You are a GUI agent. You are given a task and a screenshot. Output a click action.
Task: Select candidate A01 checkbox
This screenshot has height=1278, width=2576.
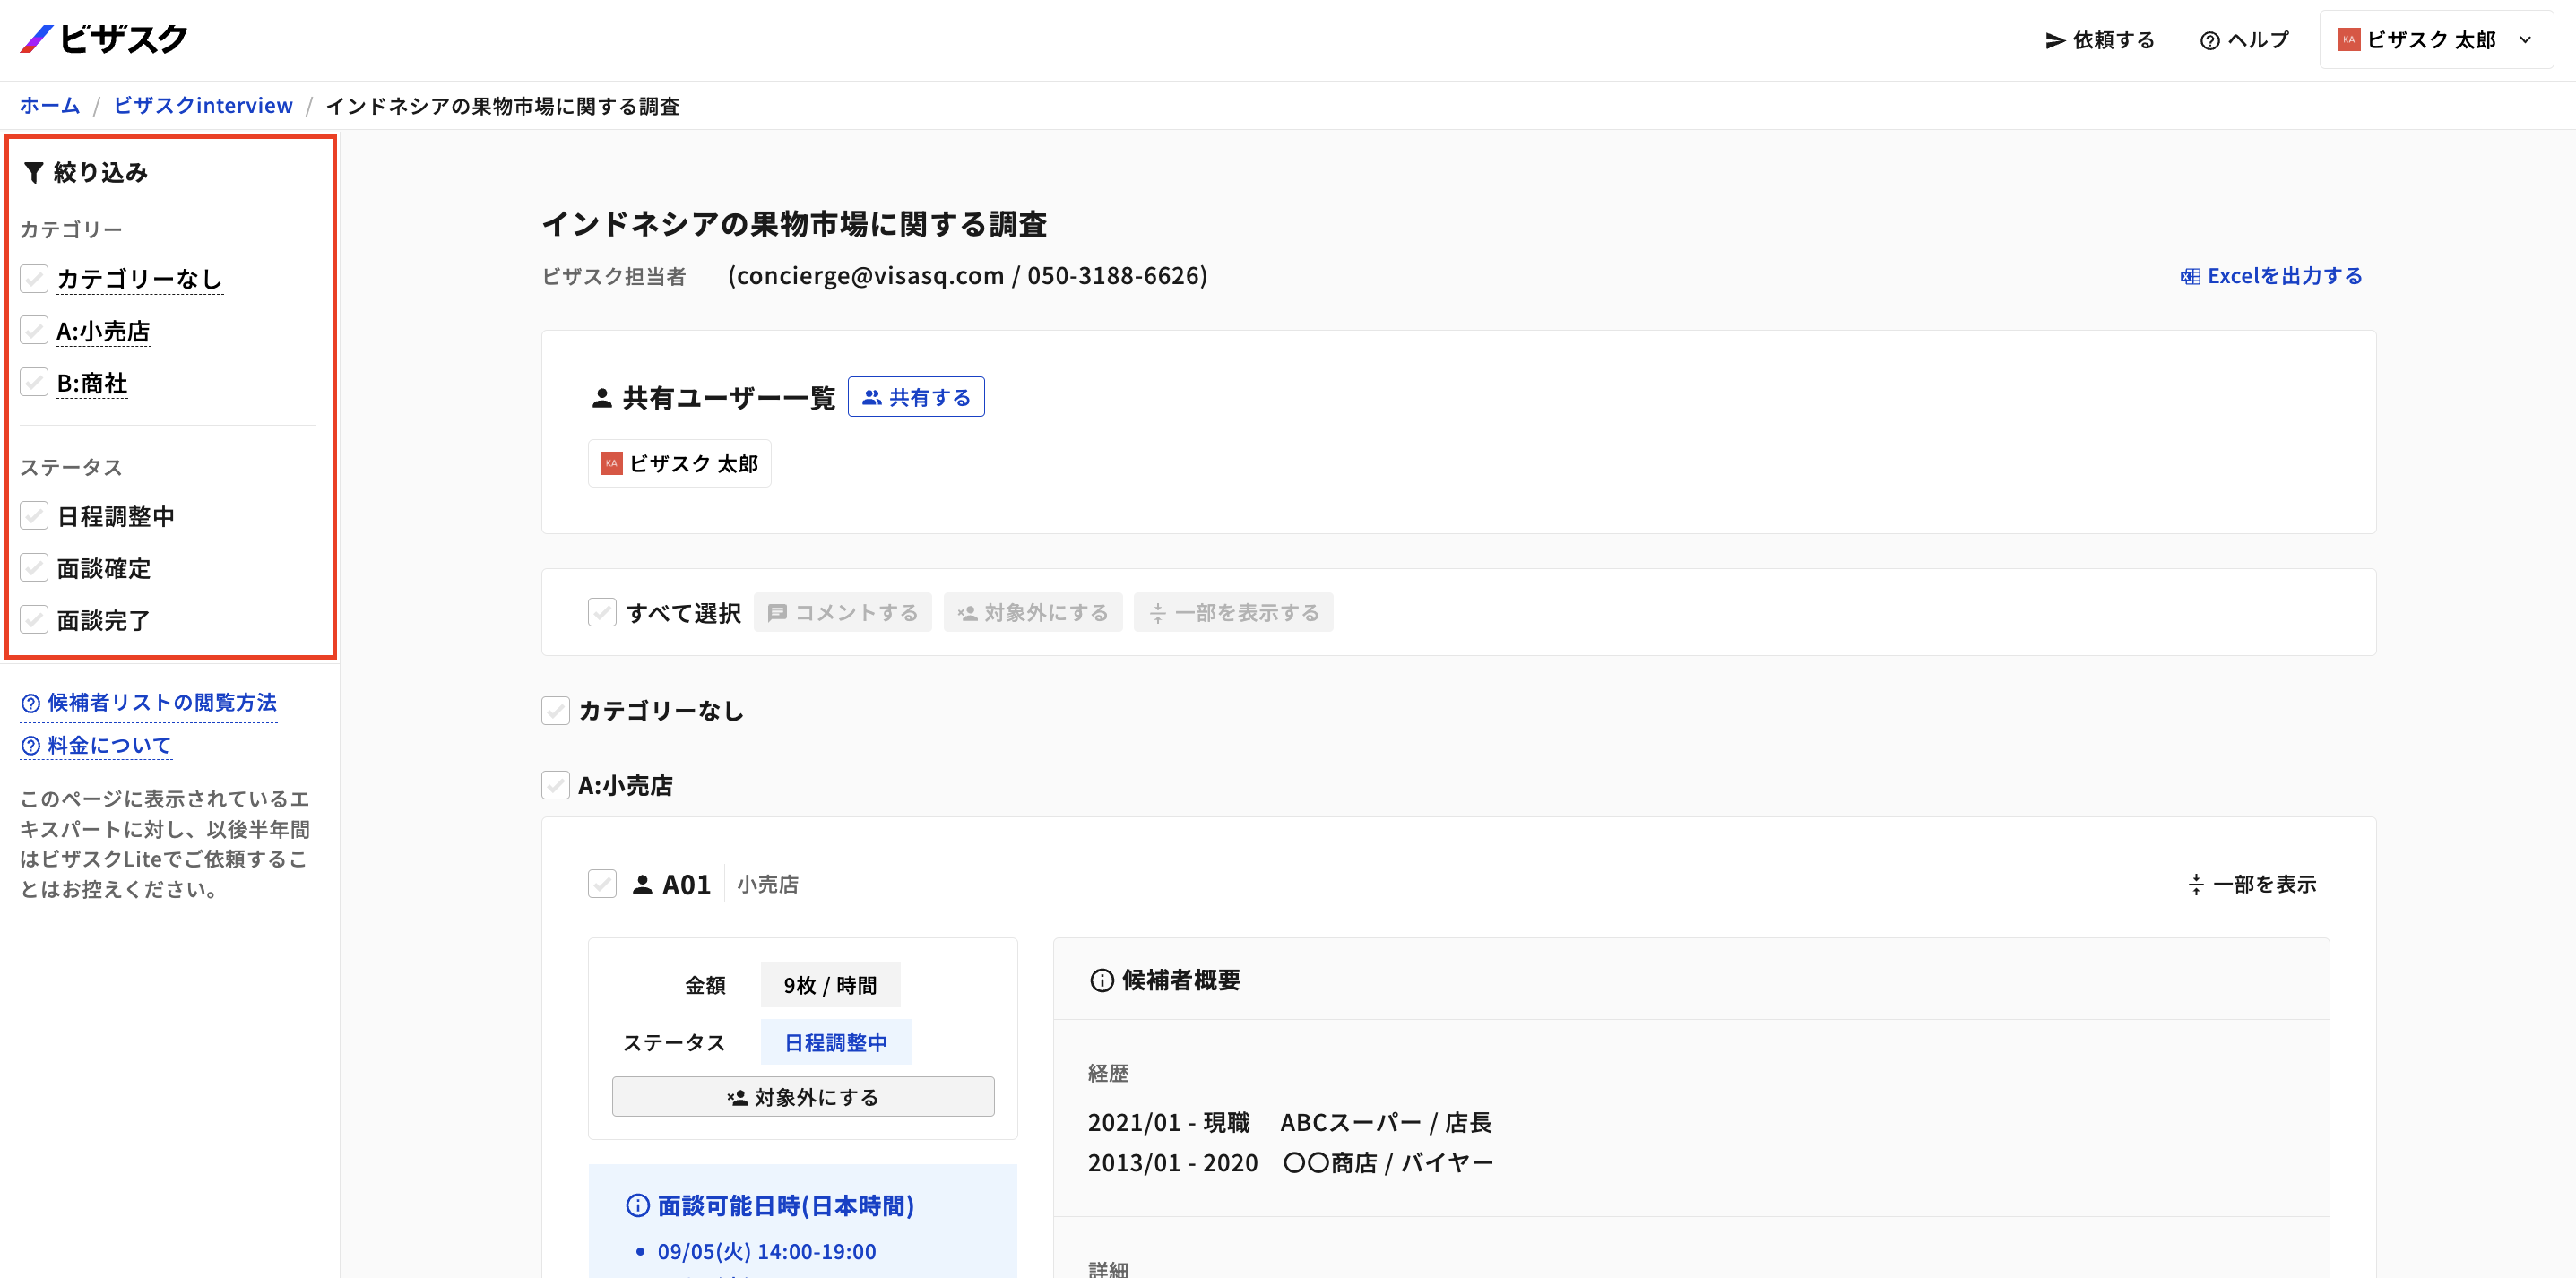602,884
